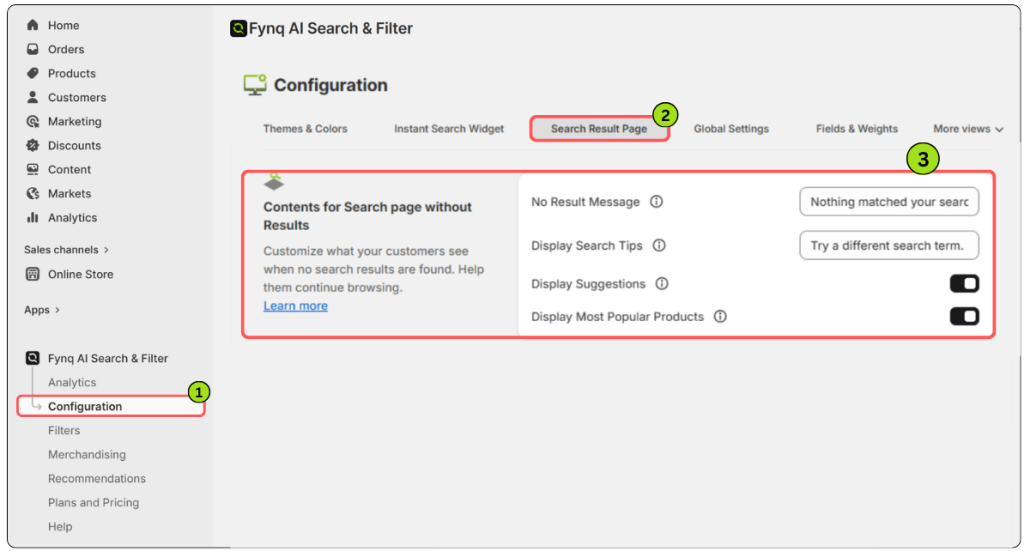Click the Configuration page title
The height and width of the screenshot is (551, 1024).
[330, 85]
